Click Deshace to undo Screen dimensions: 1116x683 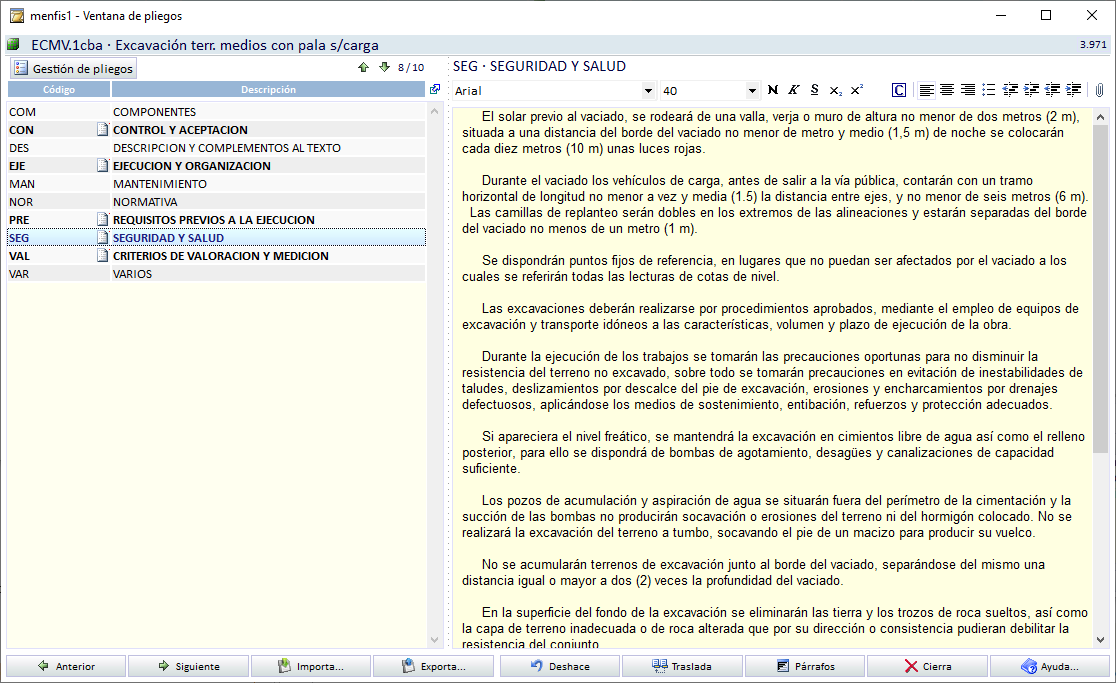(x=560, y=666)
